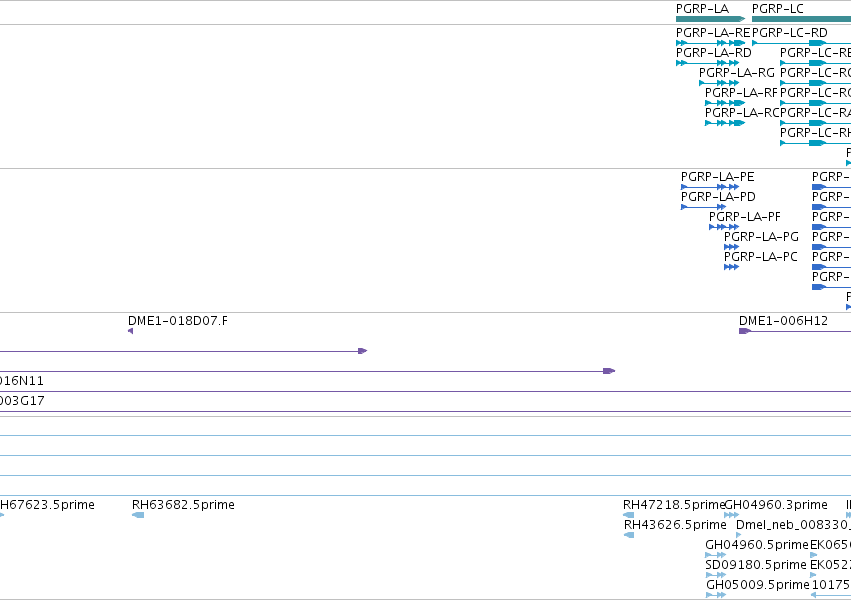
Task: Select protein feature PGRP-LA-PF
Action: [745, 217]
